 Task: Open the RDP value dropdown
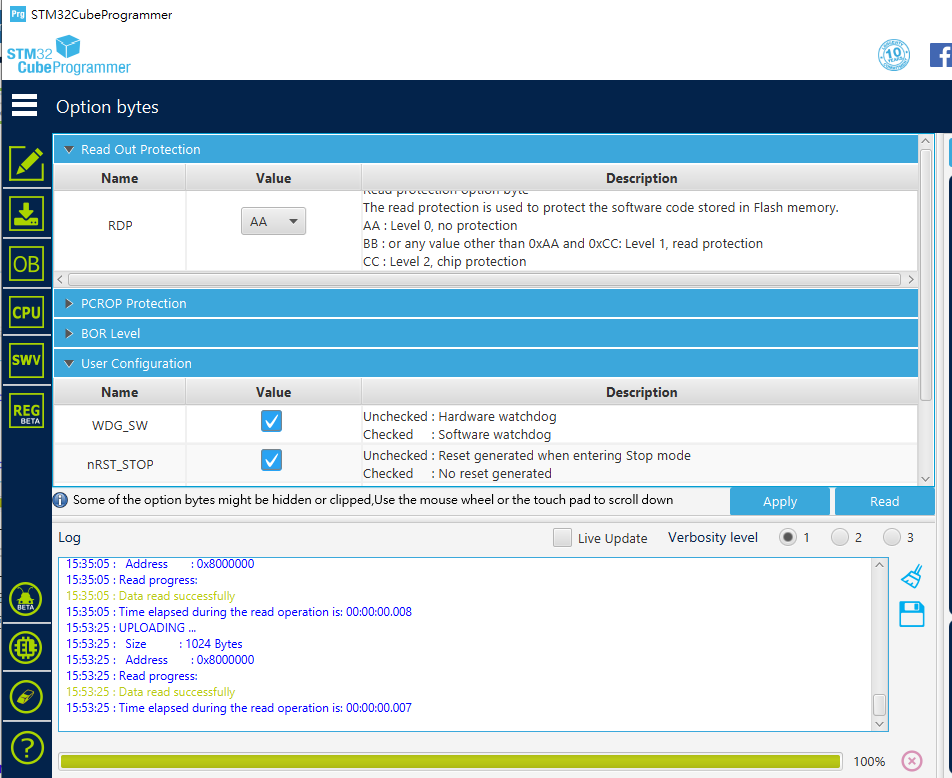(x=273, y=221)
